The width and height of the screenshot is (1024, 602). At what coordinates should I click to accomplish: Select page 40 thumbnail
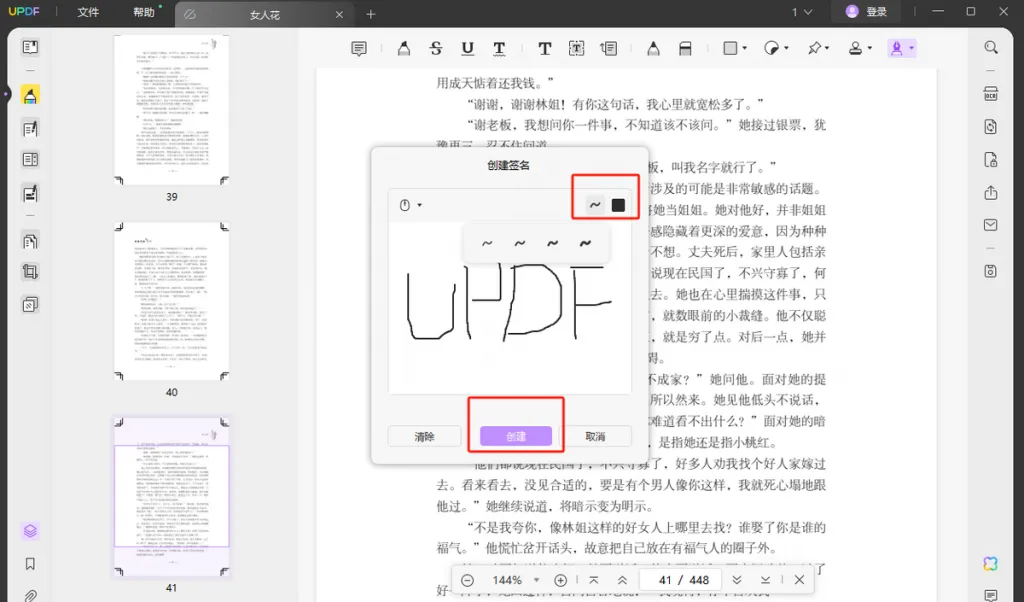pos(172,301)
